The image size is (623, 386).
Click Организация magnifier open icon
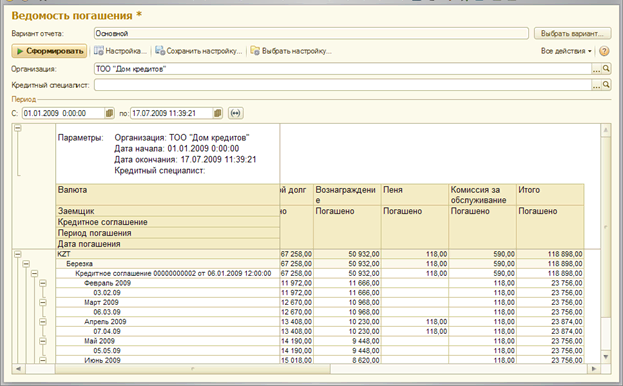pos(606,69)
